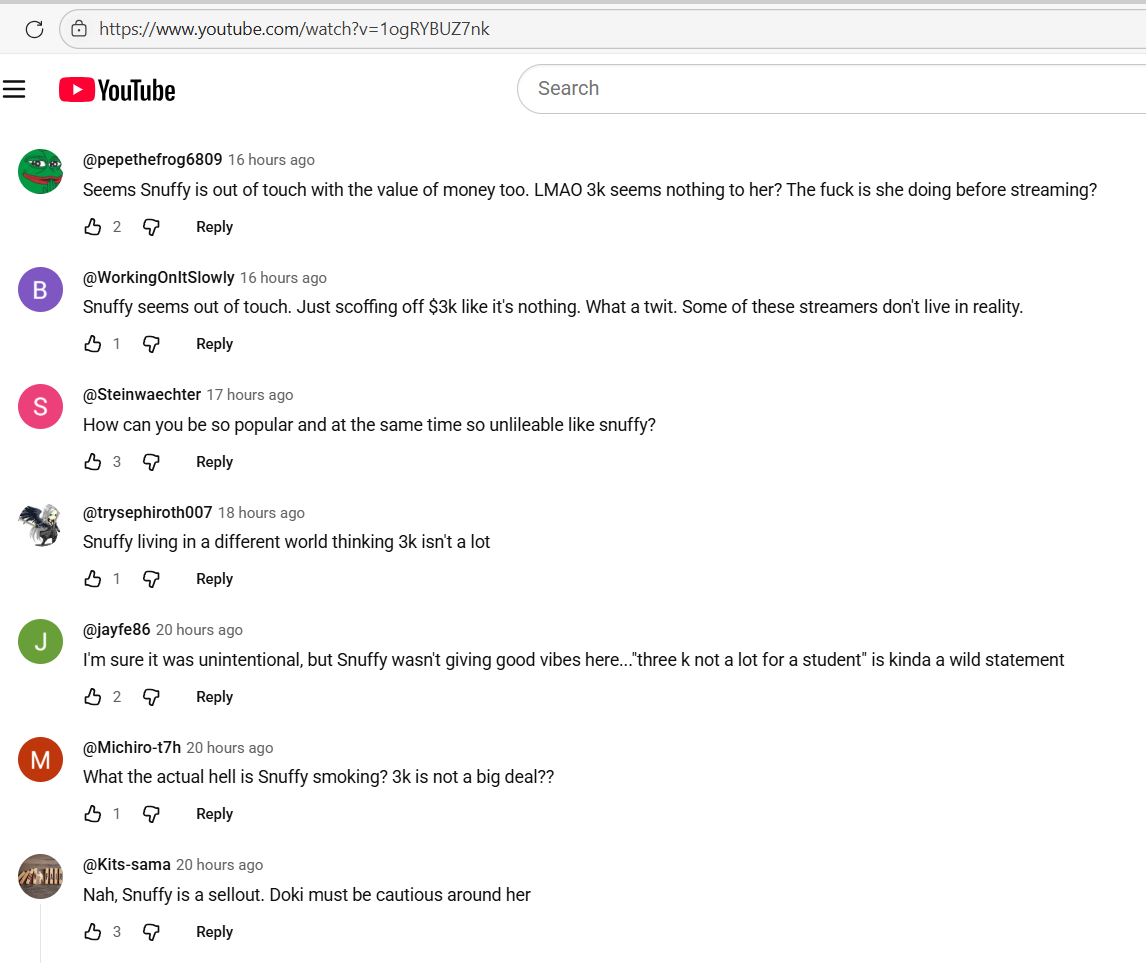
Task: Click comment starting 'Seems Snuffy is out of touch'
Action: tap(590, 190)
